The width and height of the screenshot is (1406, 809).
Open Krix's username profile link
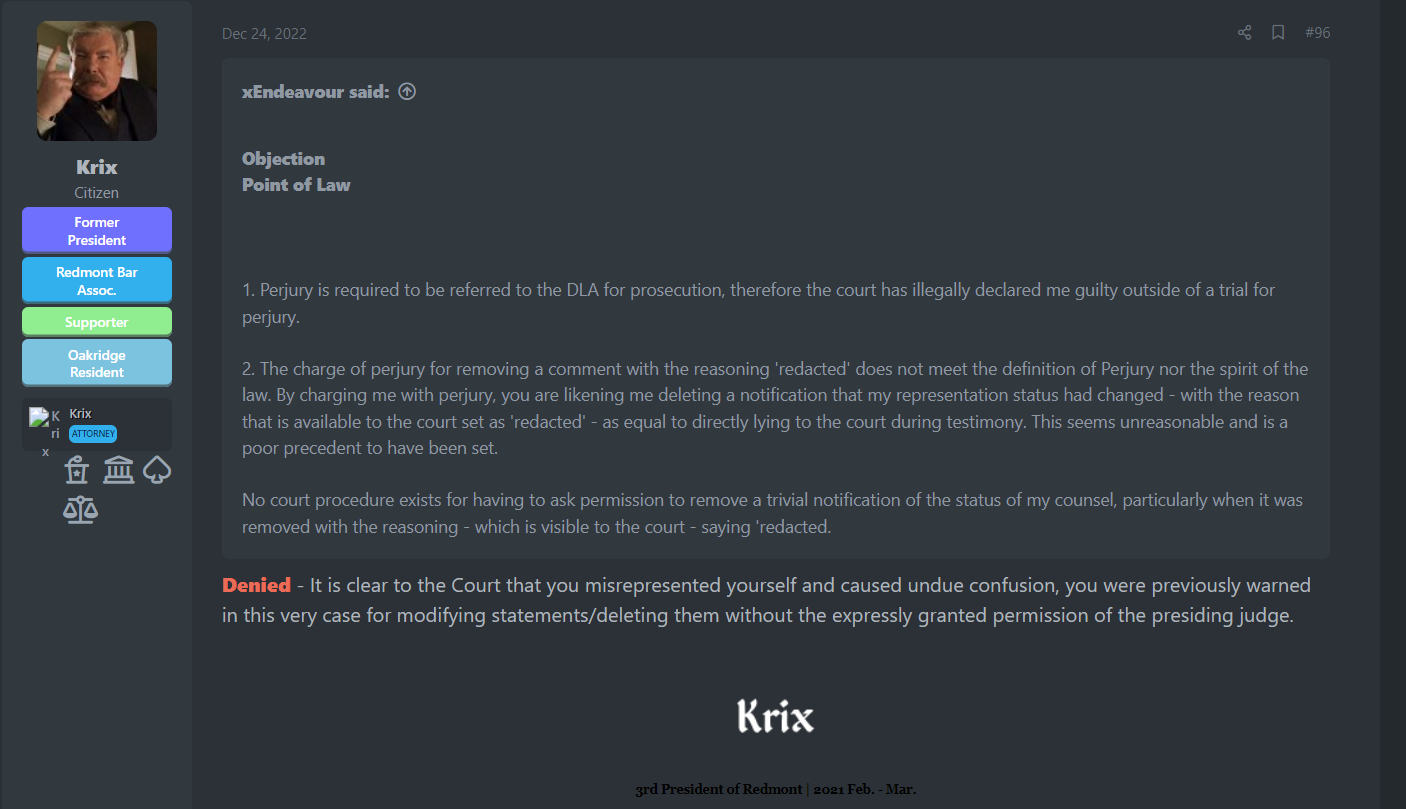coord(97,167)
